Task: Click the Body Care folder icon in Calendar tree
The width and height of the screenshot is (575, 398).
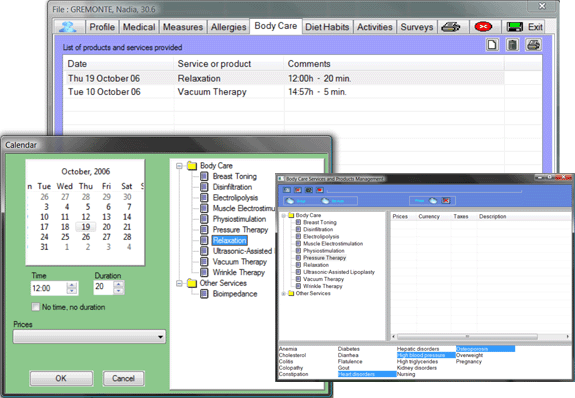Action: (192, 166)
